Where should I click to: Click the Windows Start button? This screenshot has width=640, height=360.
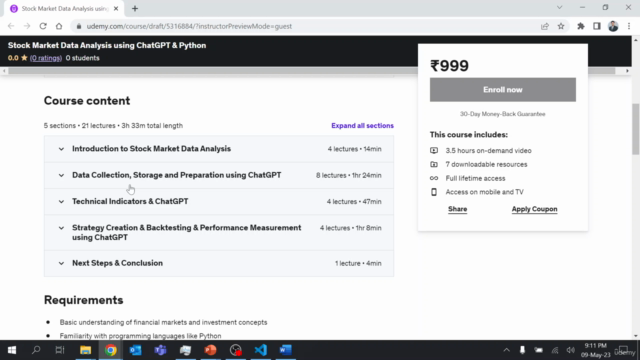click(x=12, y=350)
